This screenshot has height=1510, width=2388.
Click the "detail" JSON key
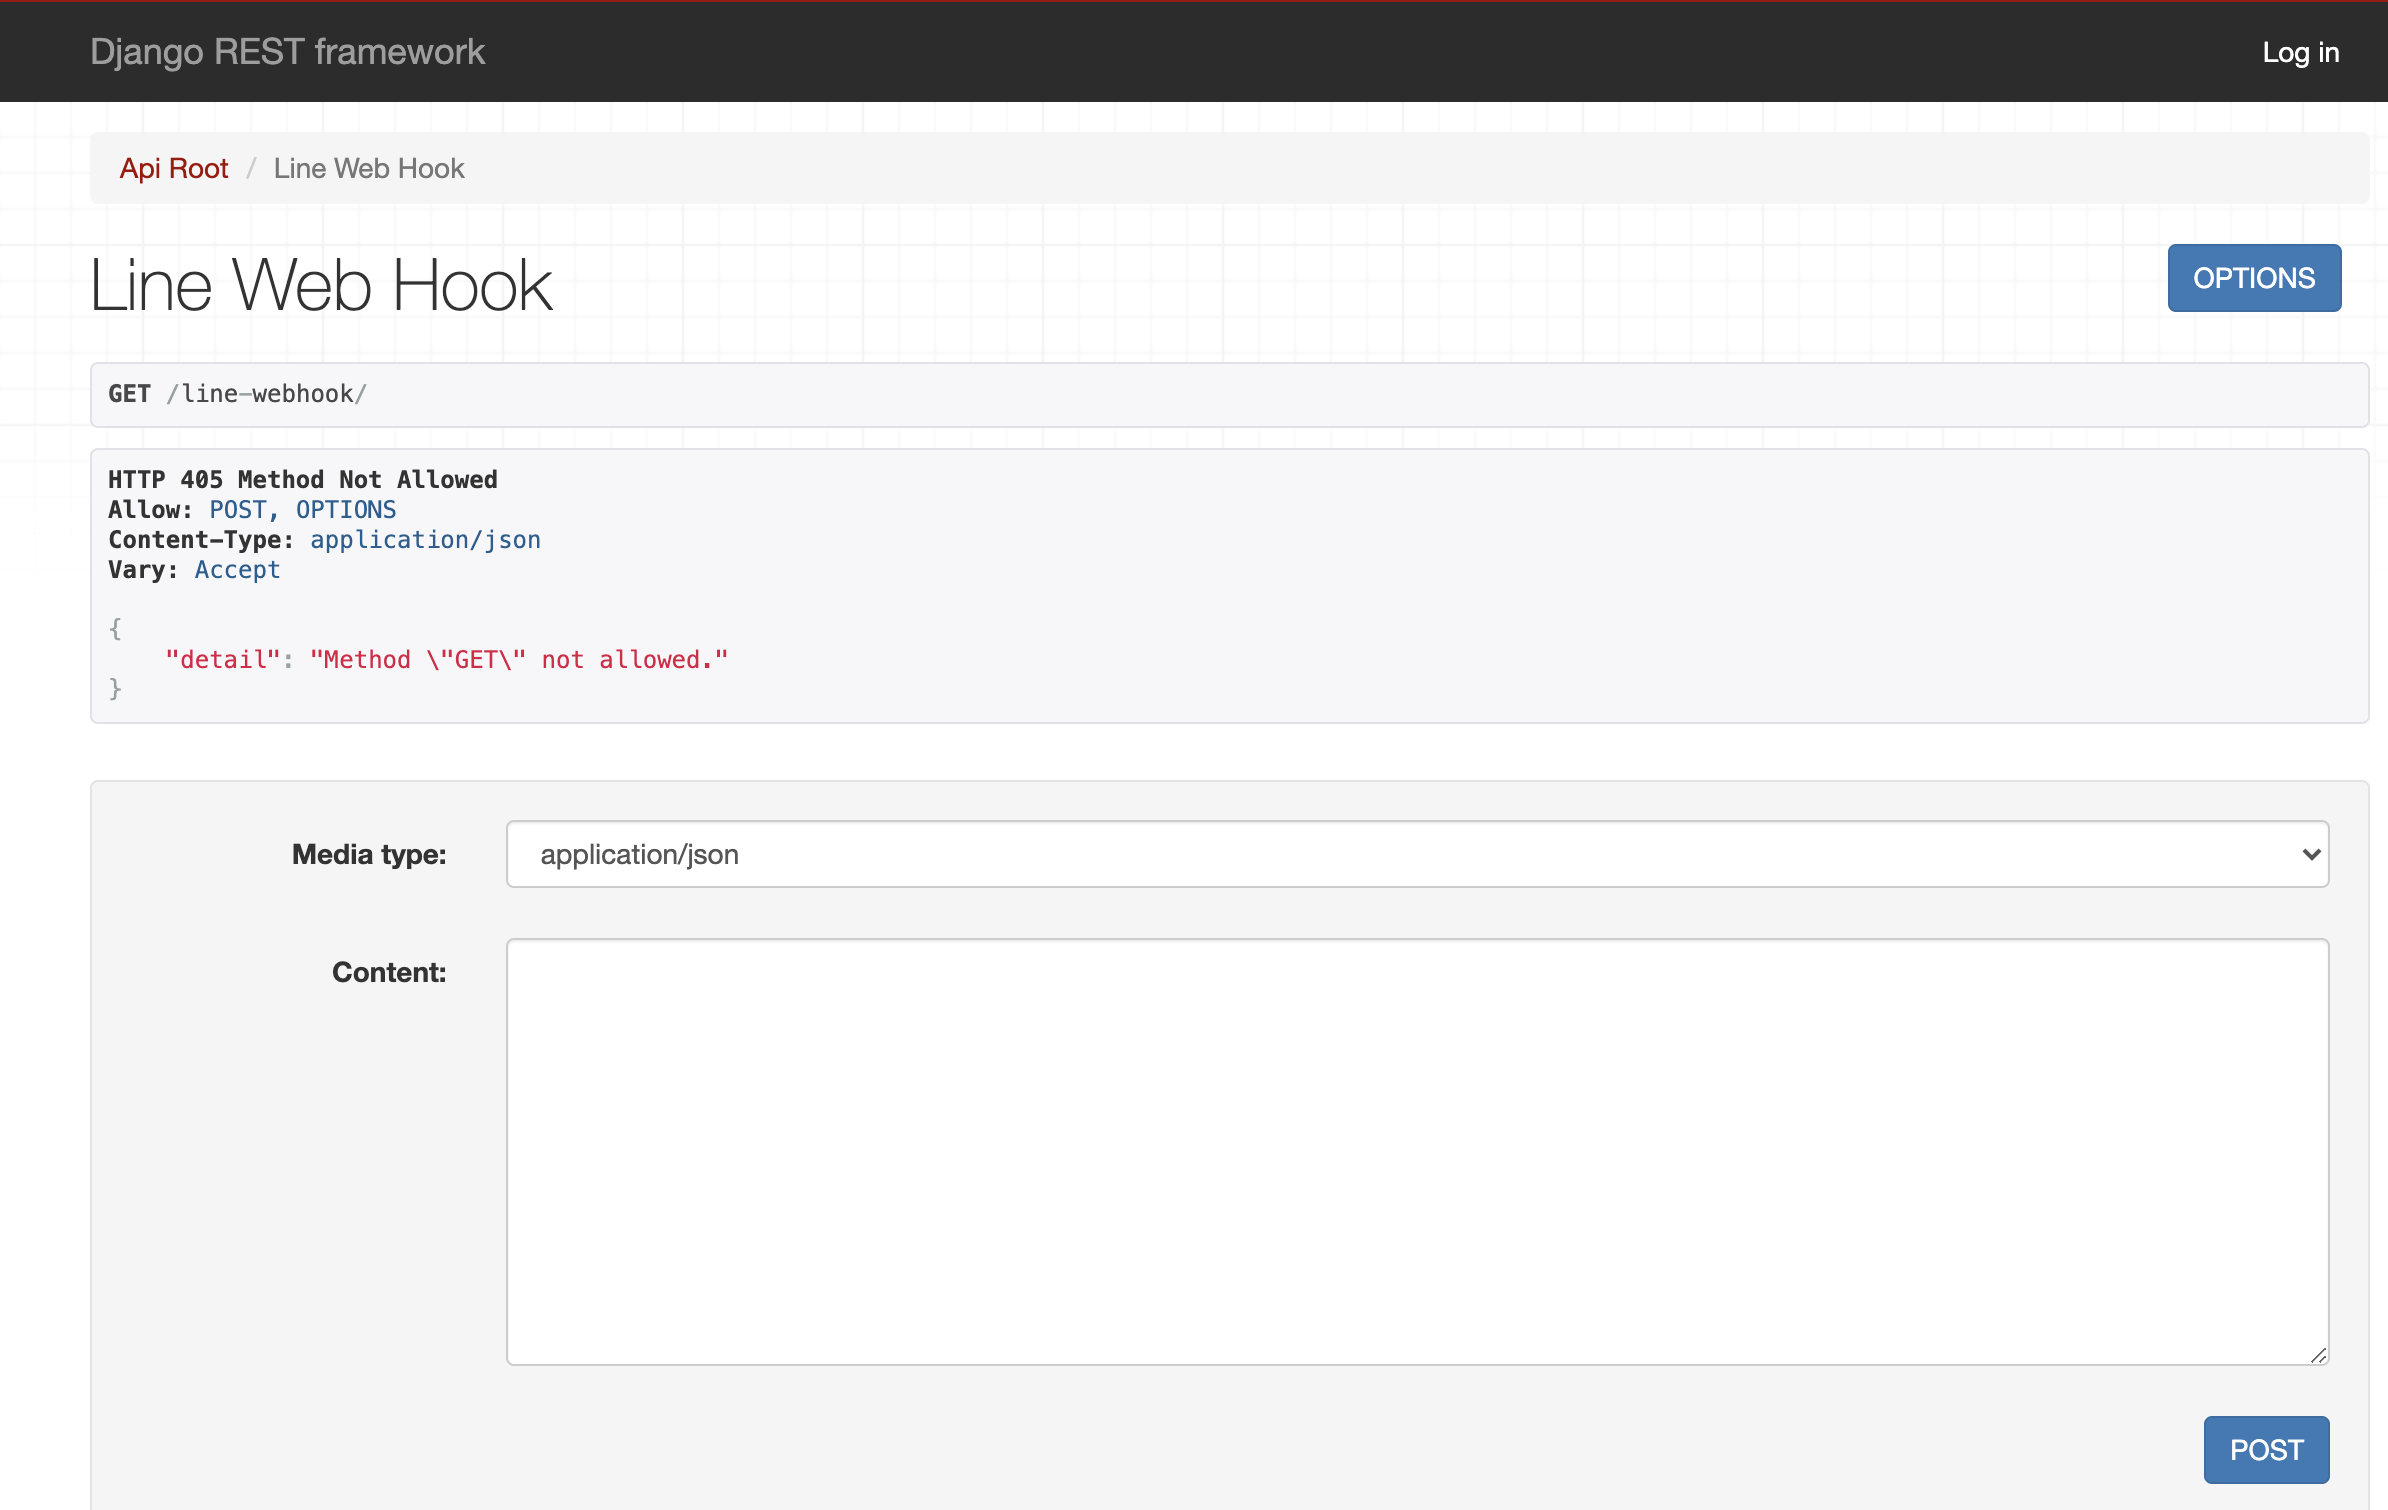[222, 660]
